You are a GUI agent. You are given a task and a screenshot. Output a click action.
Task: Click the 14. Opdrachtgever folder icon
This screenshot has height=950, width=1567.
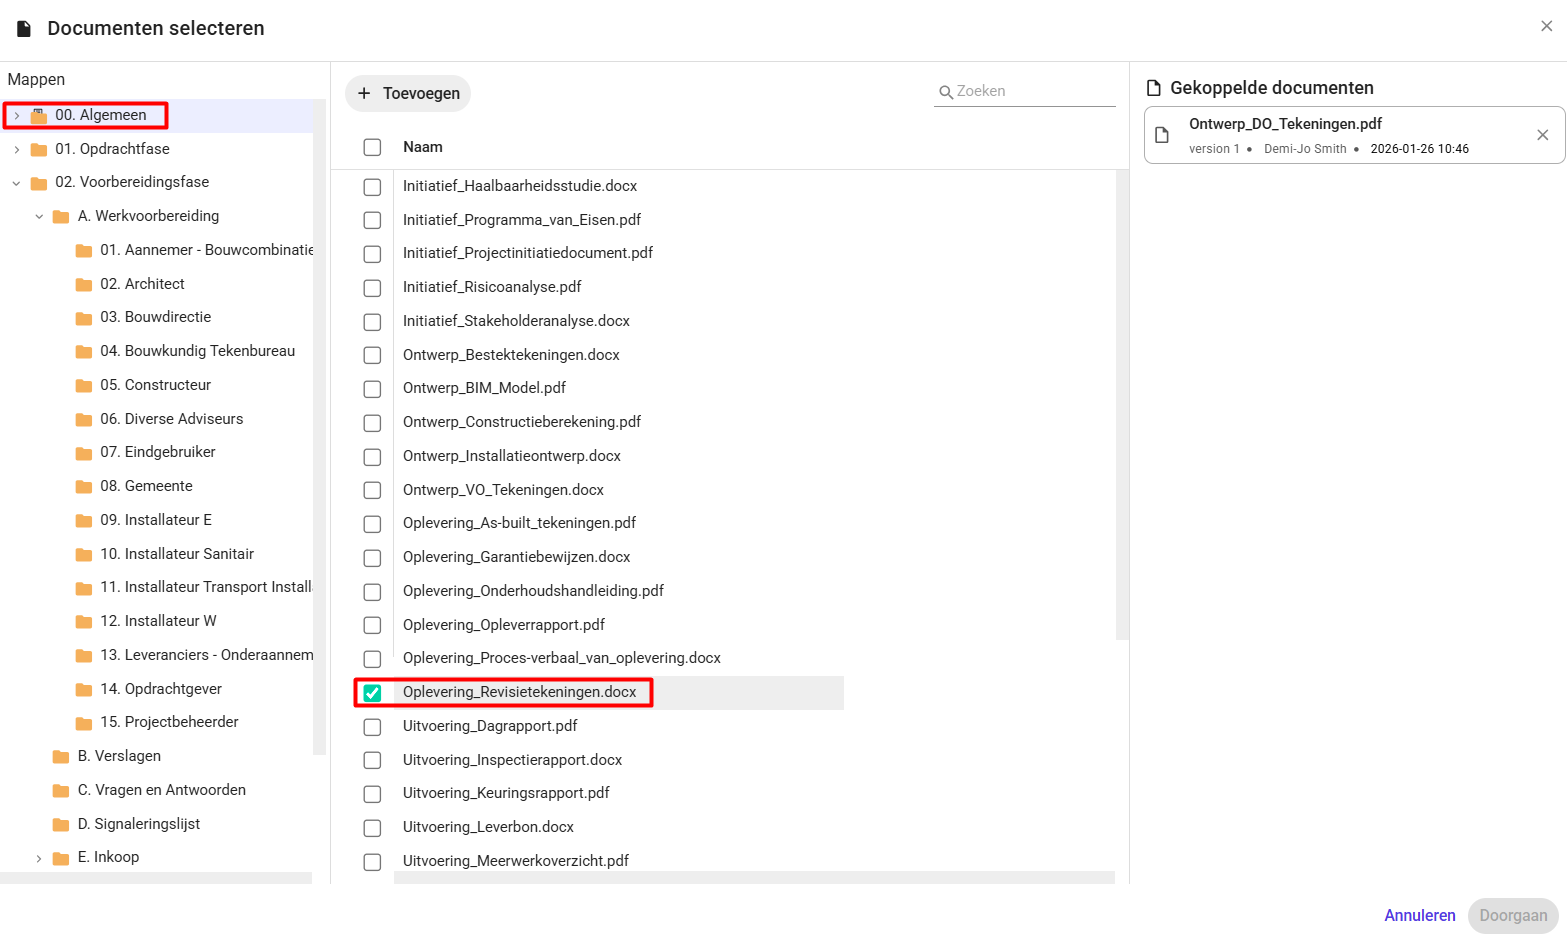coord(84,690)
